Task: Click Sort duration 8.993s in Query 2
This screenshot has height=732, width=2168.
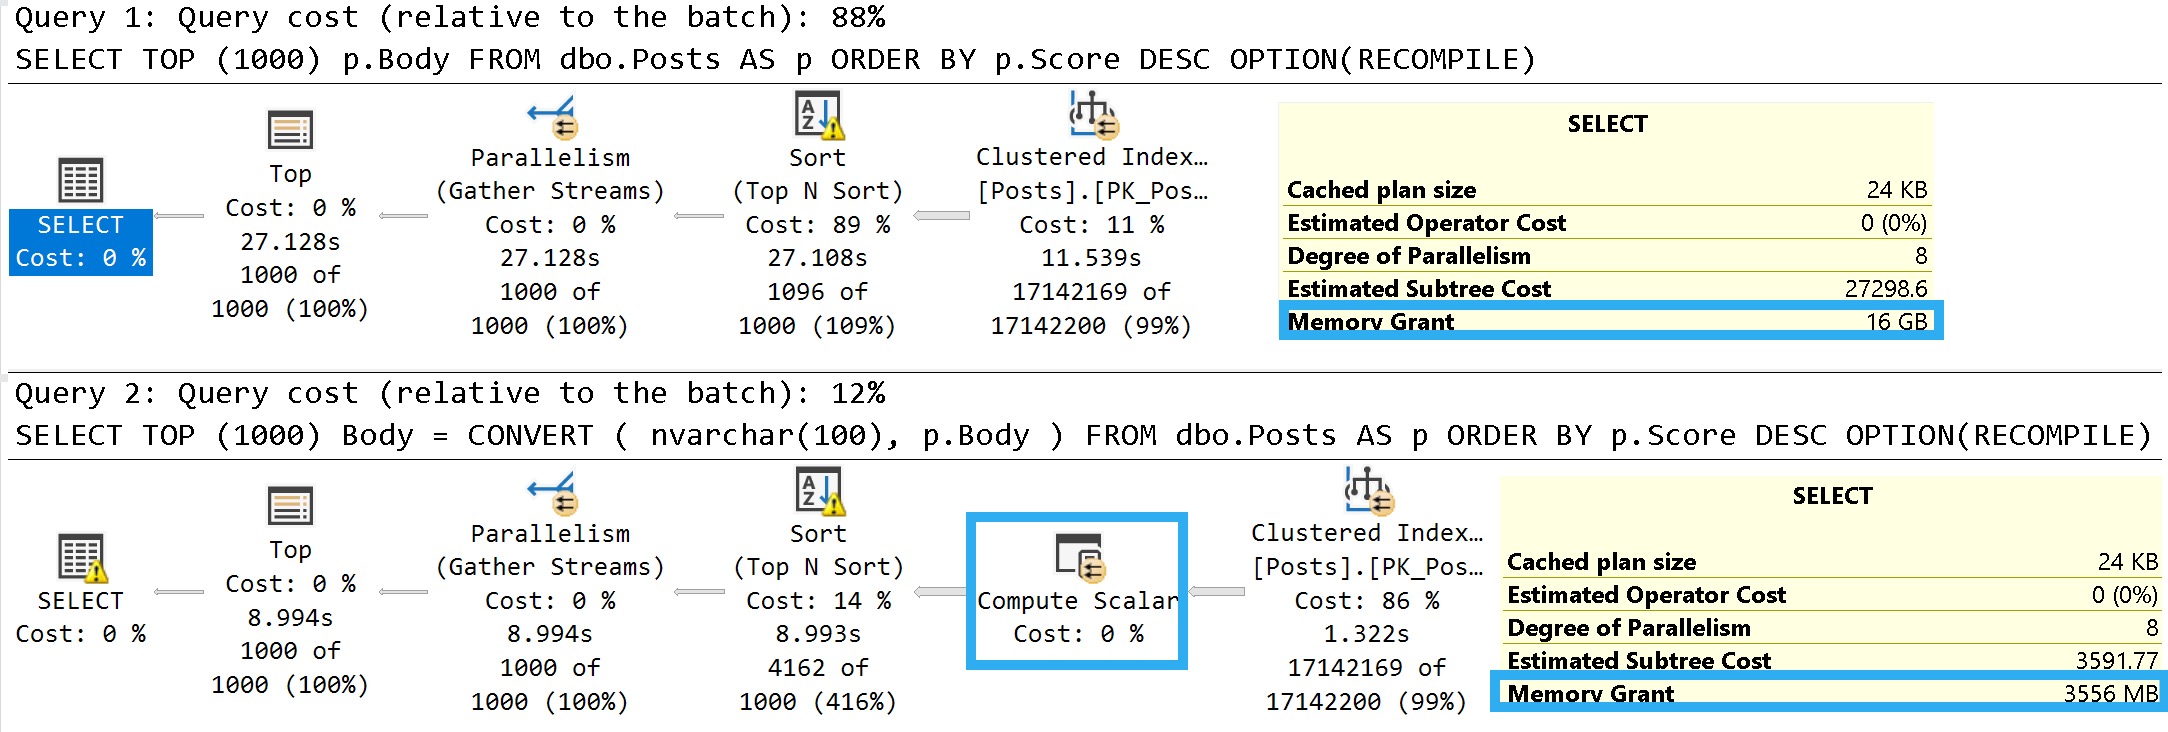Action: click(x=818, y=634)
